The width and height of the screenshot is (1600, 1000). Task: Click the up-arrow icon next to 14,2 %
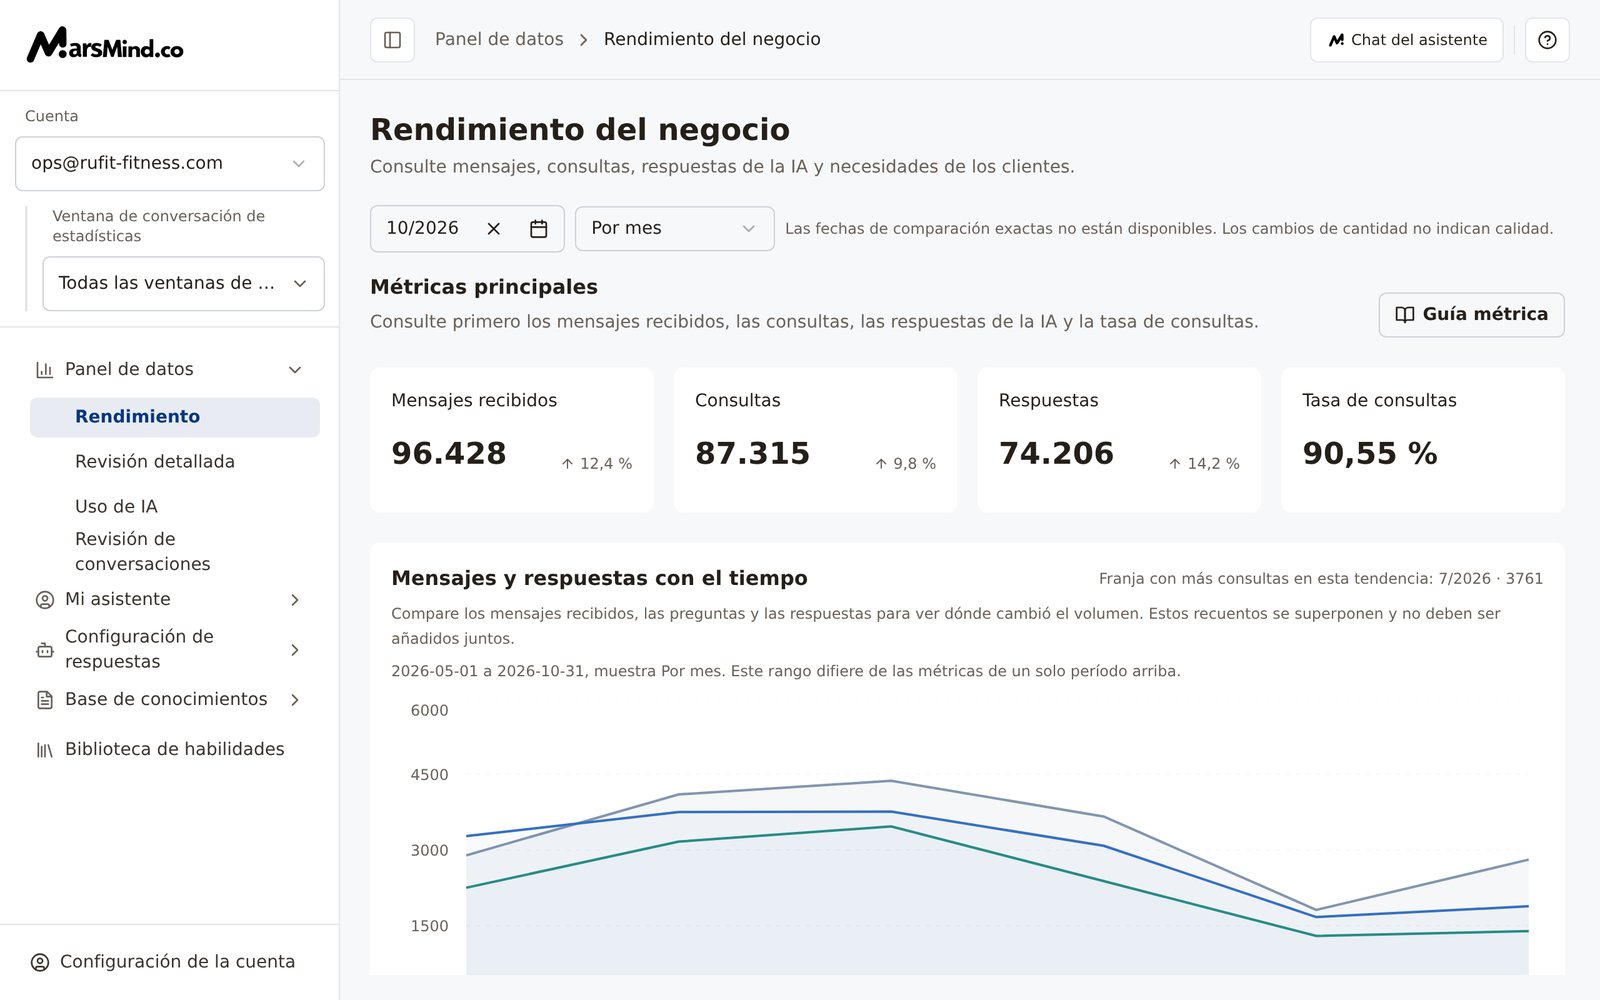(1175, 464)
